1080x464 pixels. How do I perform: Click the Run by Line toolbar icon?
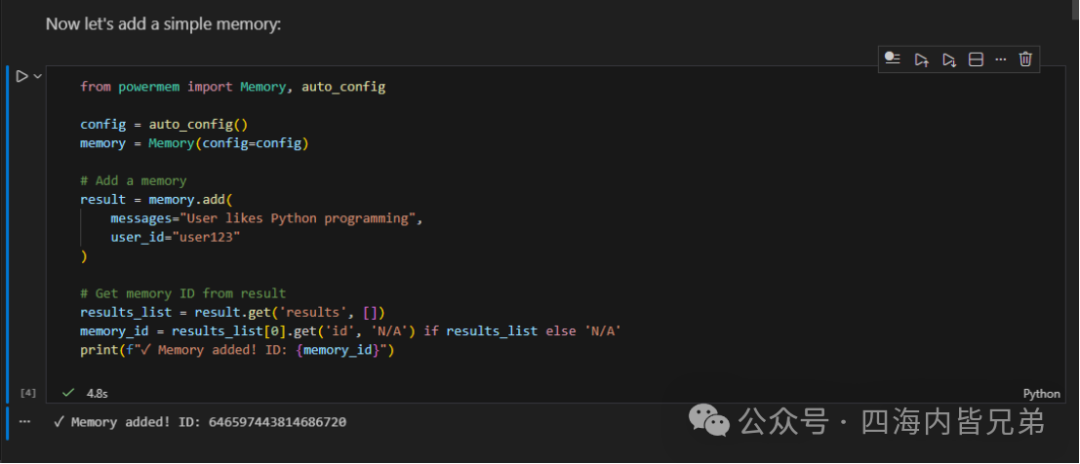point(893,59)
